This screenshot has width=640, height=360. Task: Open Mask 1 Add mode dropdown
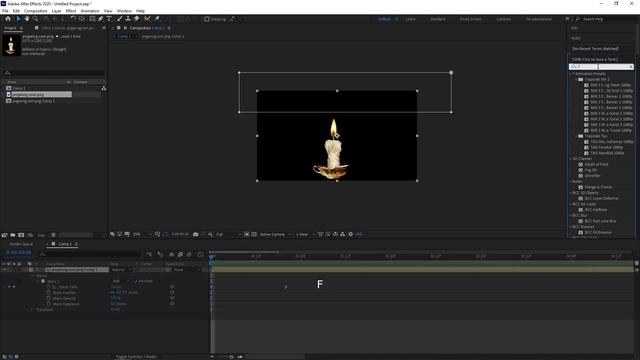[x=120, y=281]
